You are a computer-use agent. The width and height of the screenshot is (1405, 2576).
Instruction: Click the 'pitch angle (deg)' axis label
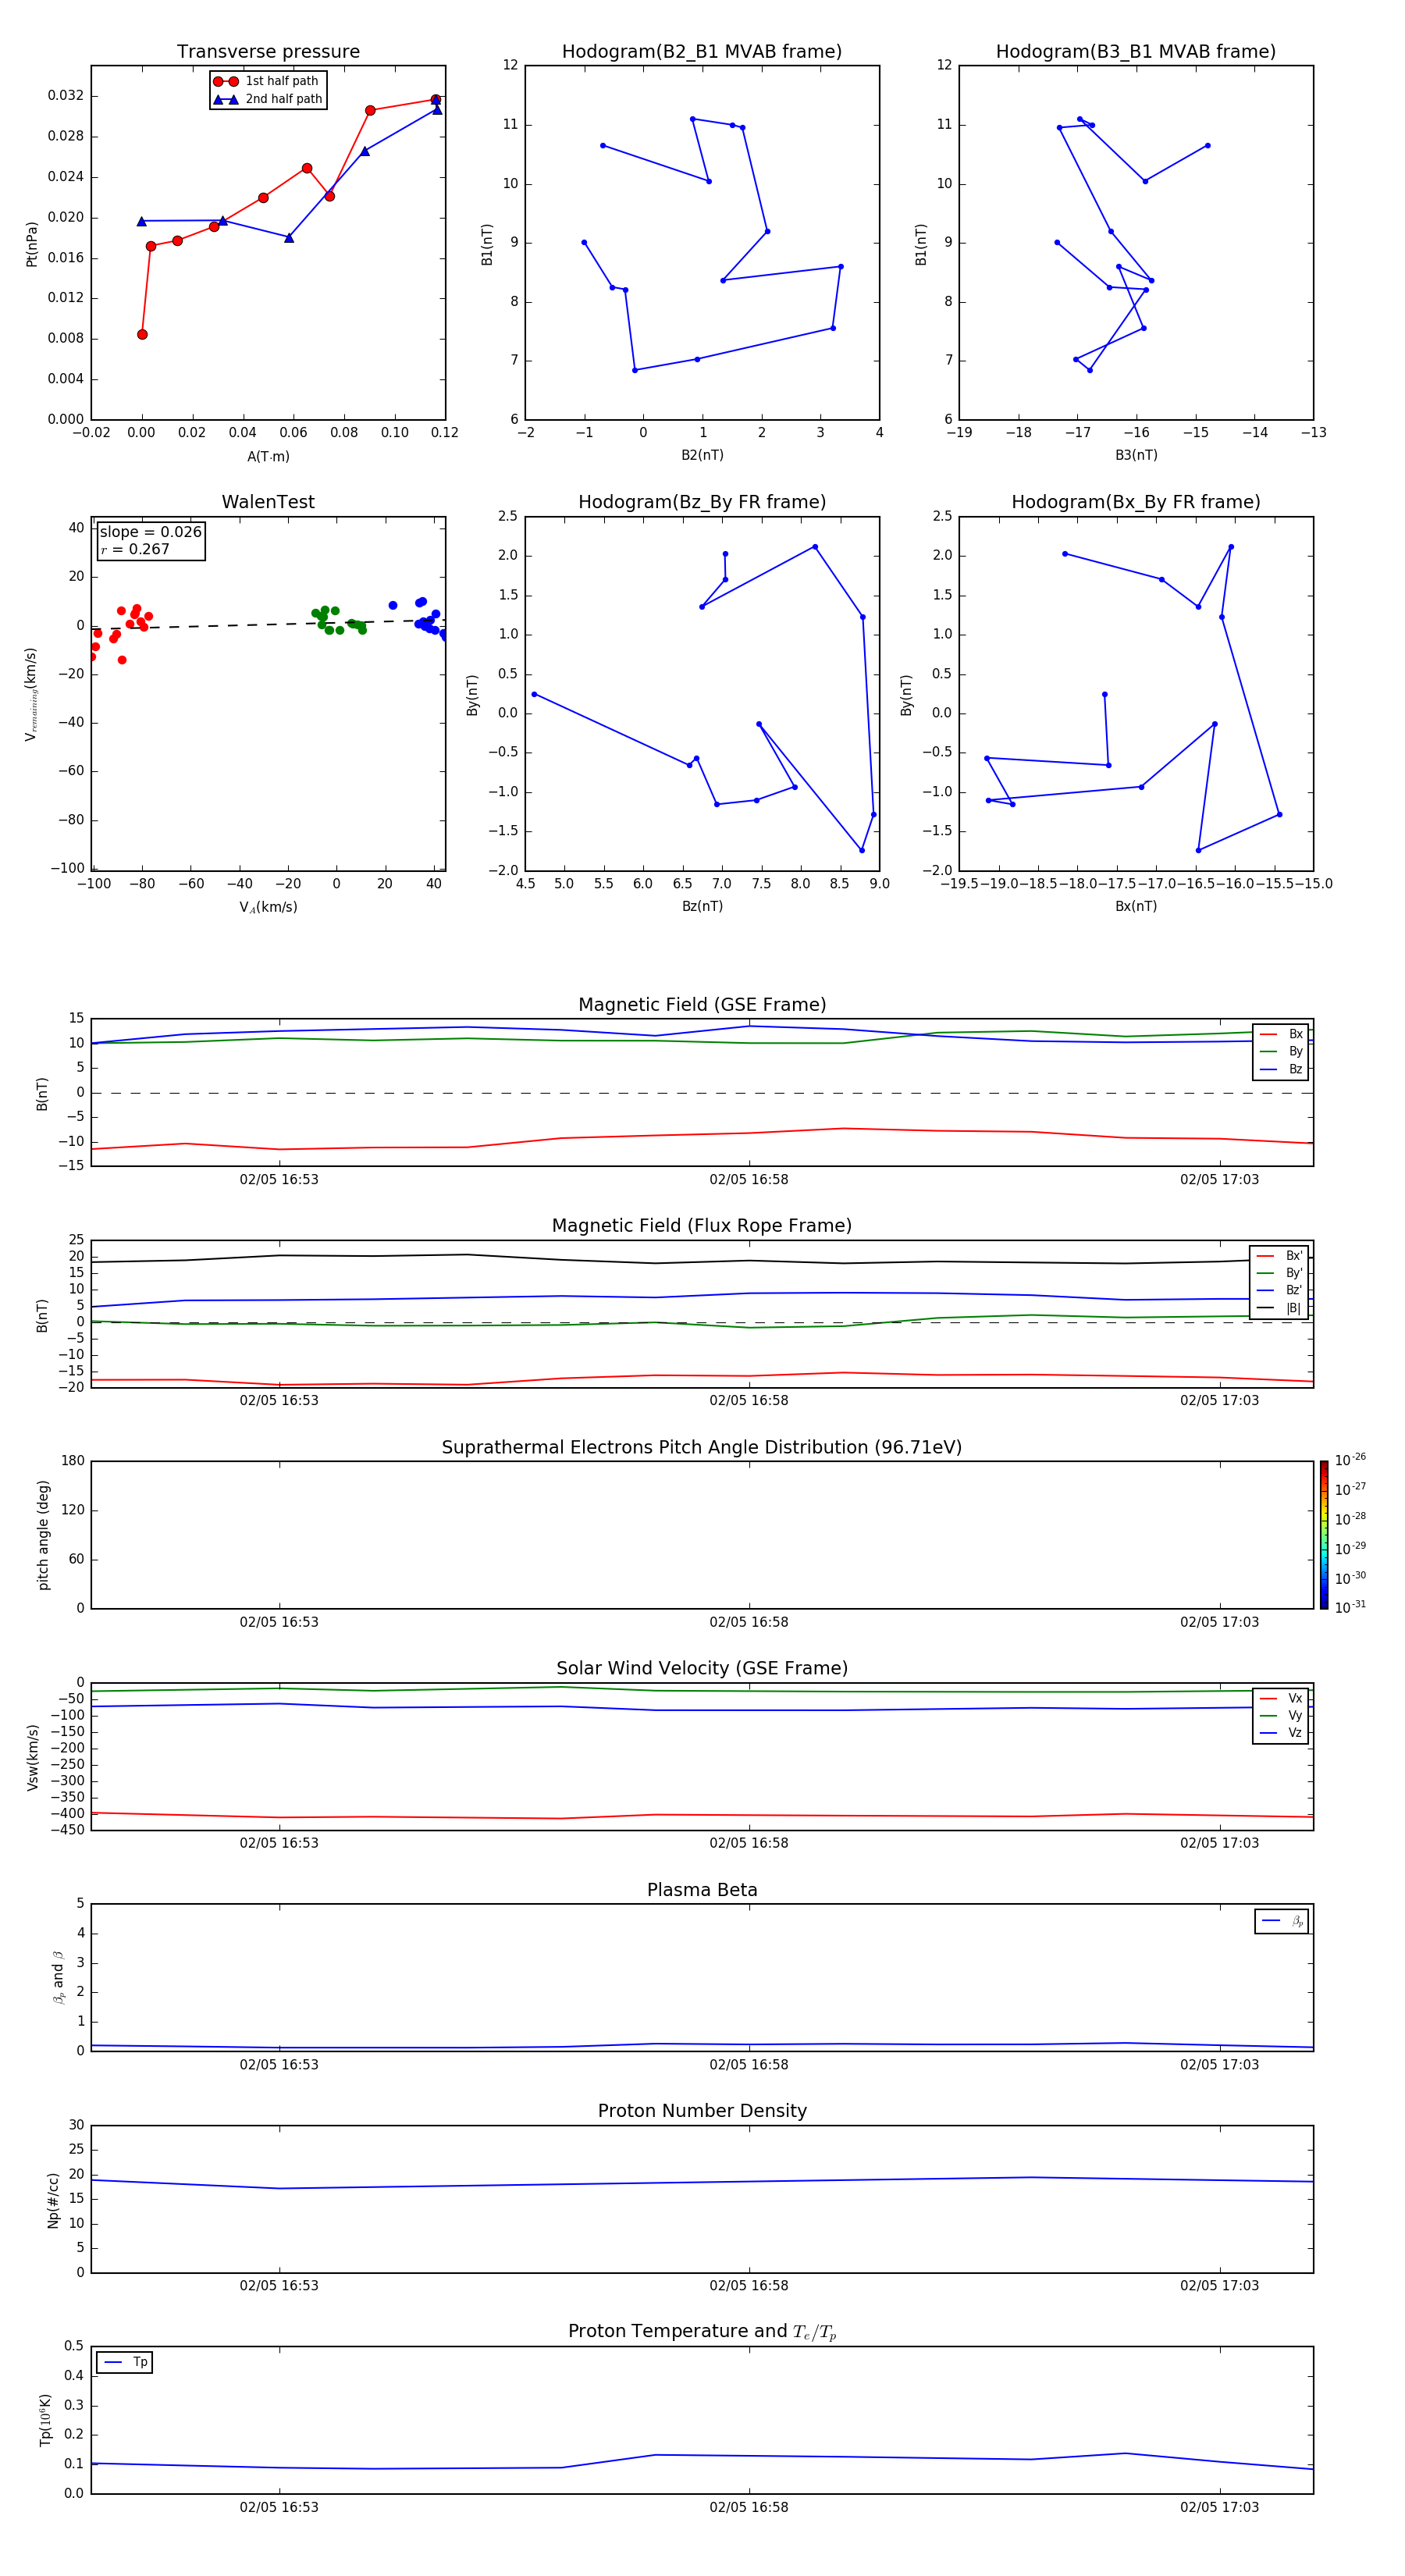[43, 1535]
